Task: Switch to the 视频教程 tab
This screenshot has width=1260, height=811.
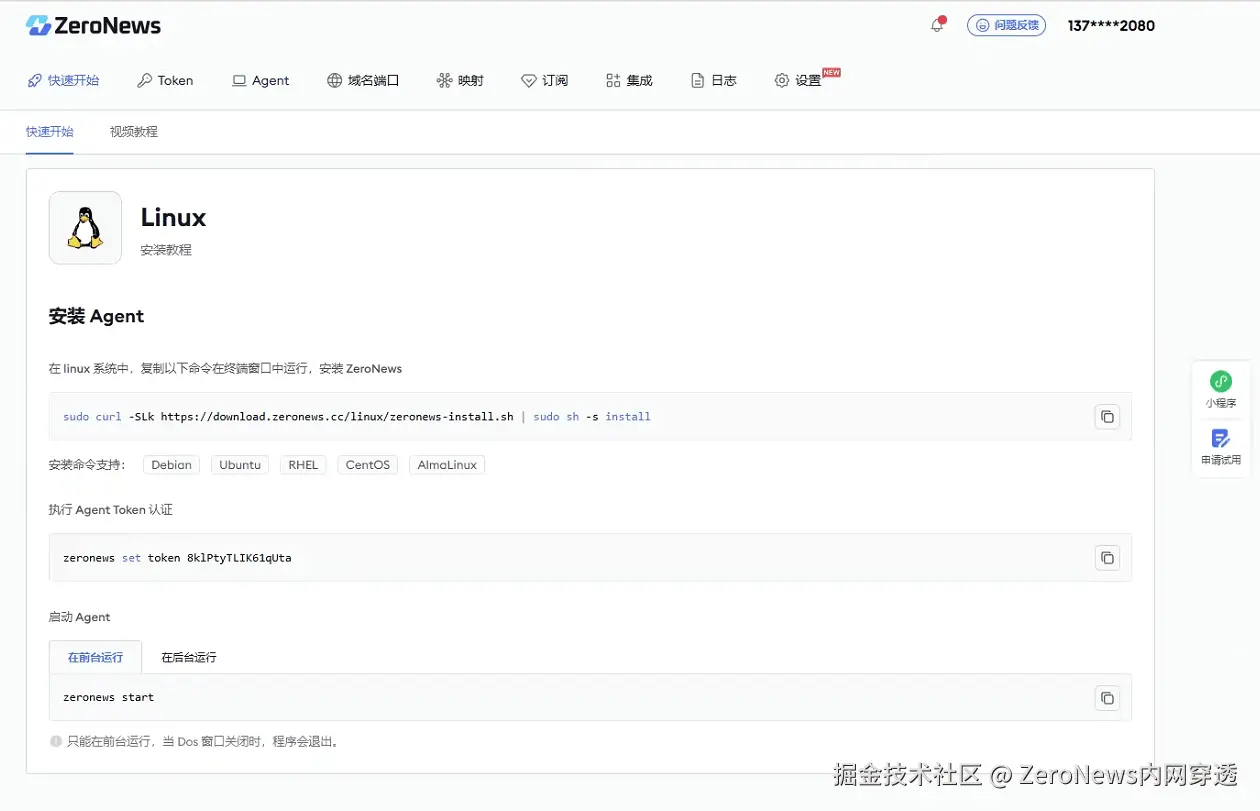Action: tap(134, 132)
